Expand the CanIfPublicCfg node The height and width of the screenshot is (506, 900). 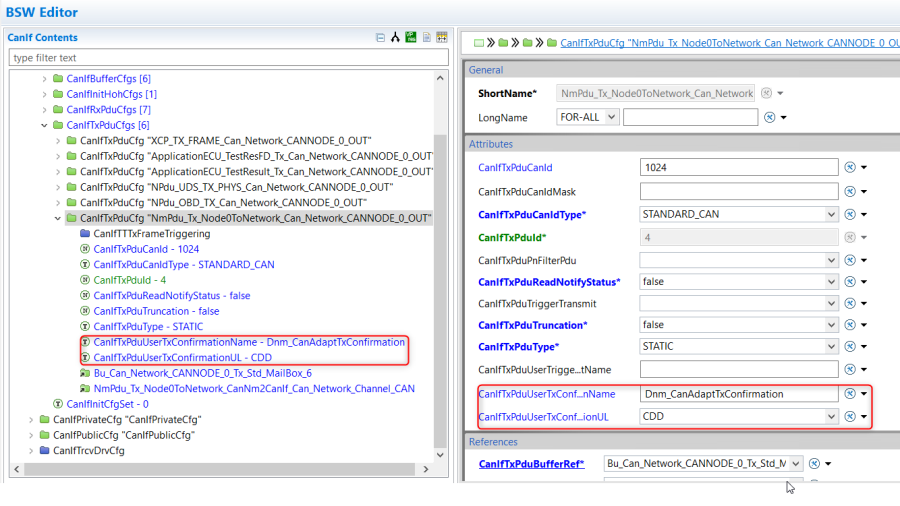click(x=31, y=435)
